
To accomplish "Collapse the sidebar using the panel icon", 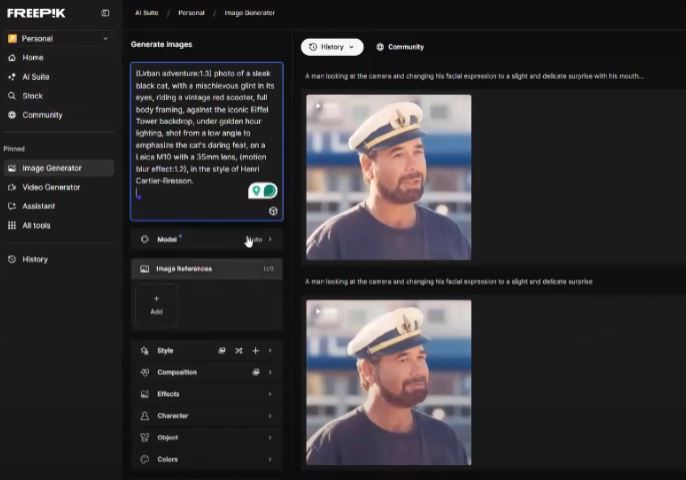I will 105,13.
